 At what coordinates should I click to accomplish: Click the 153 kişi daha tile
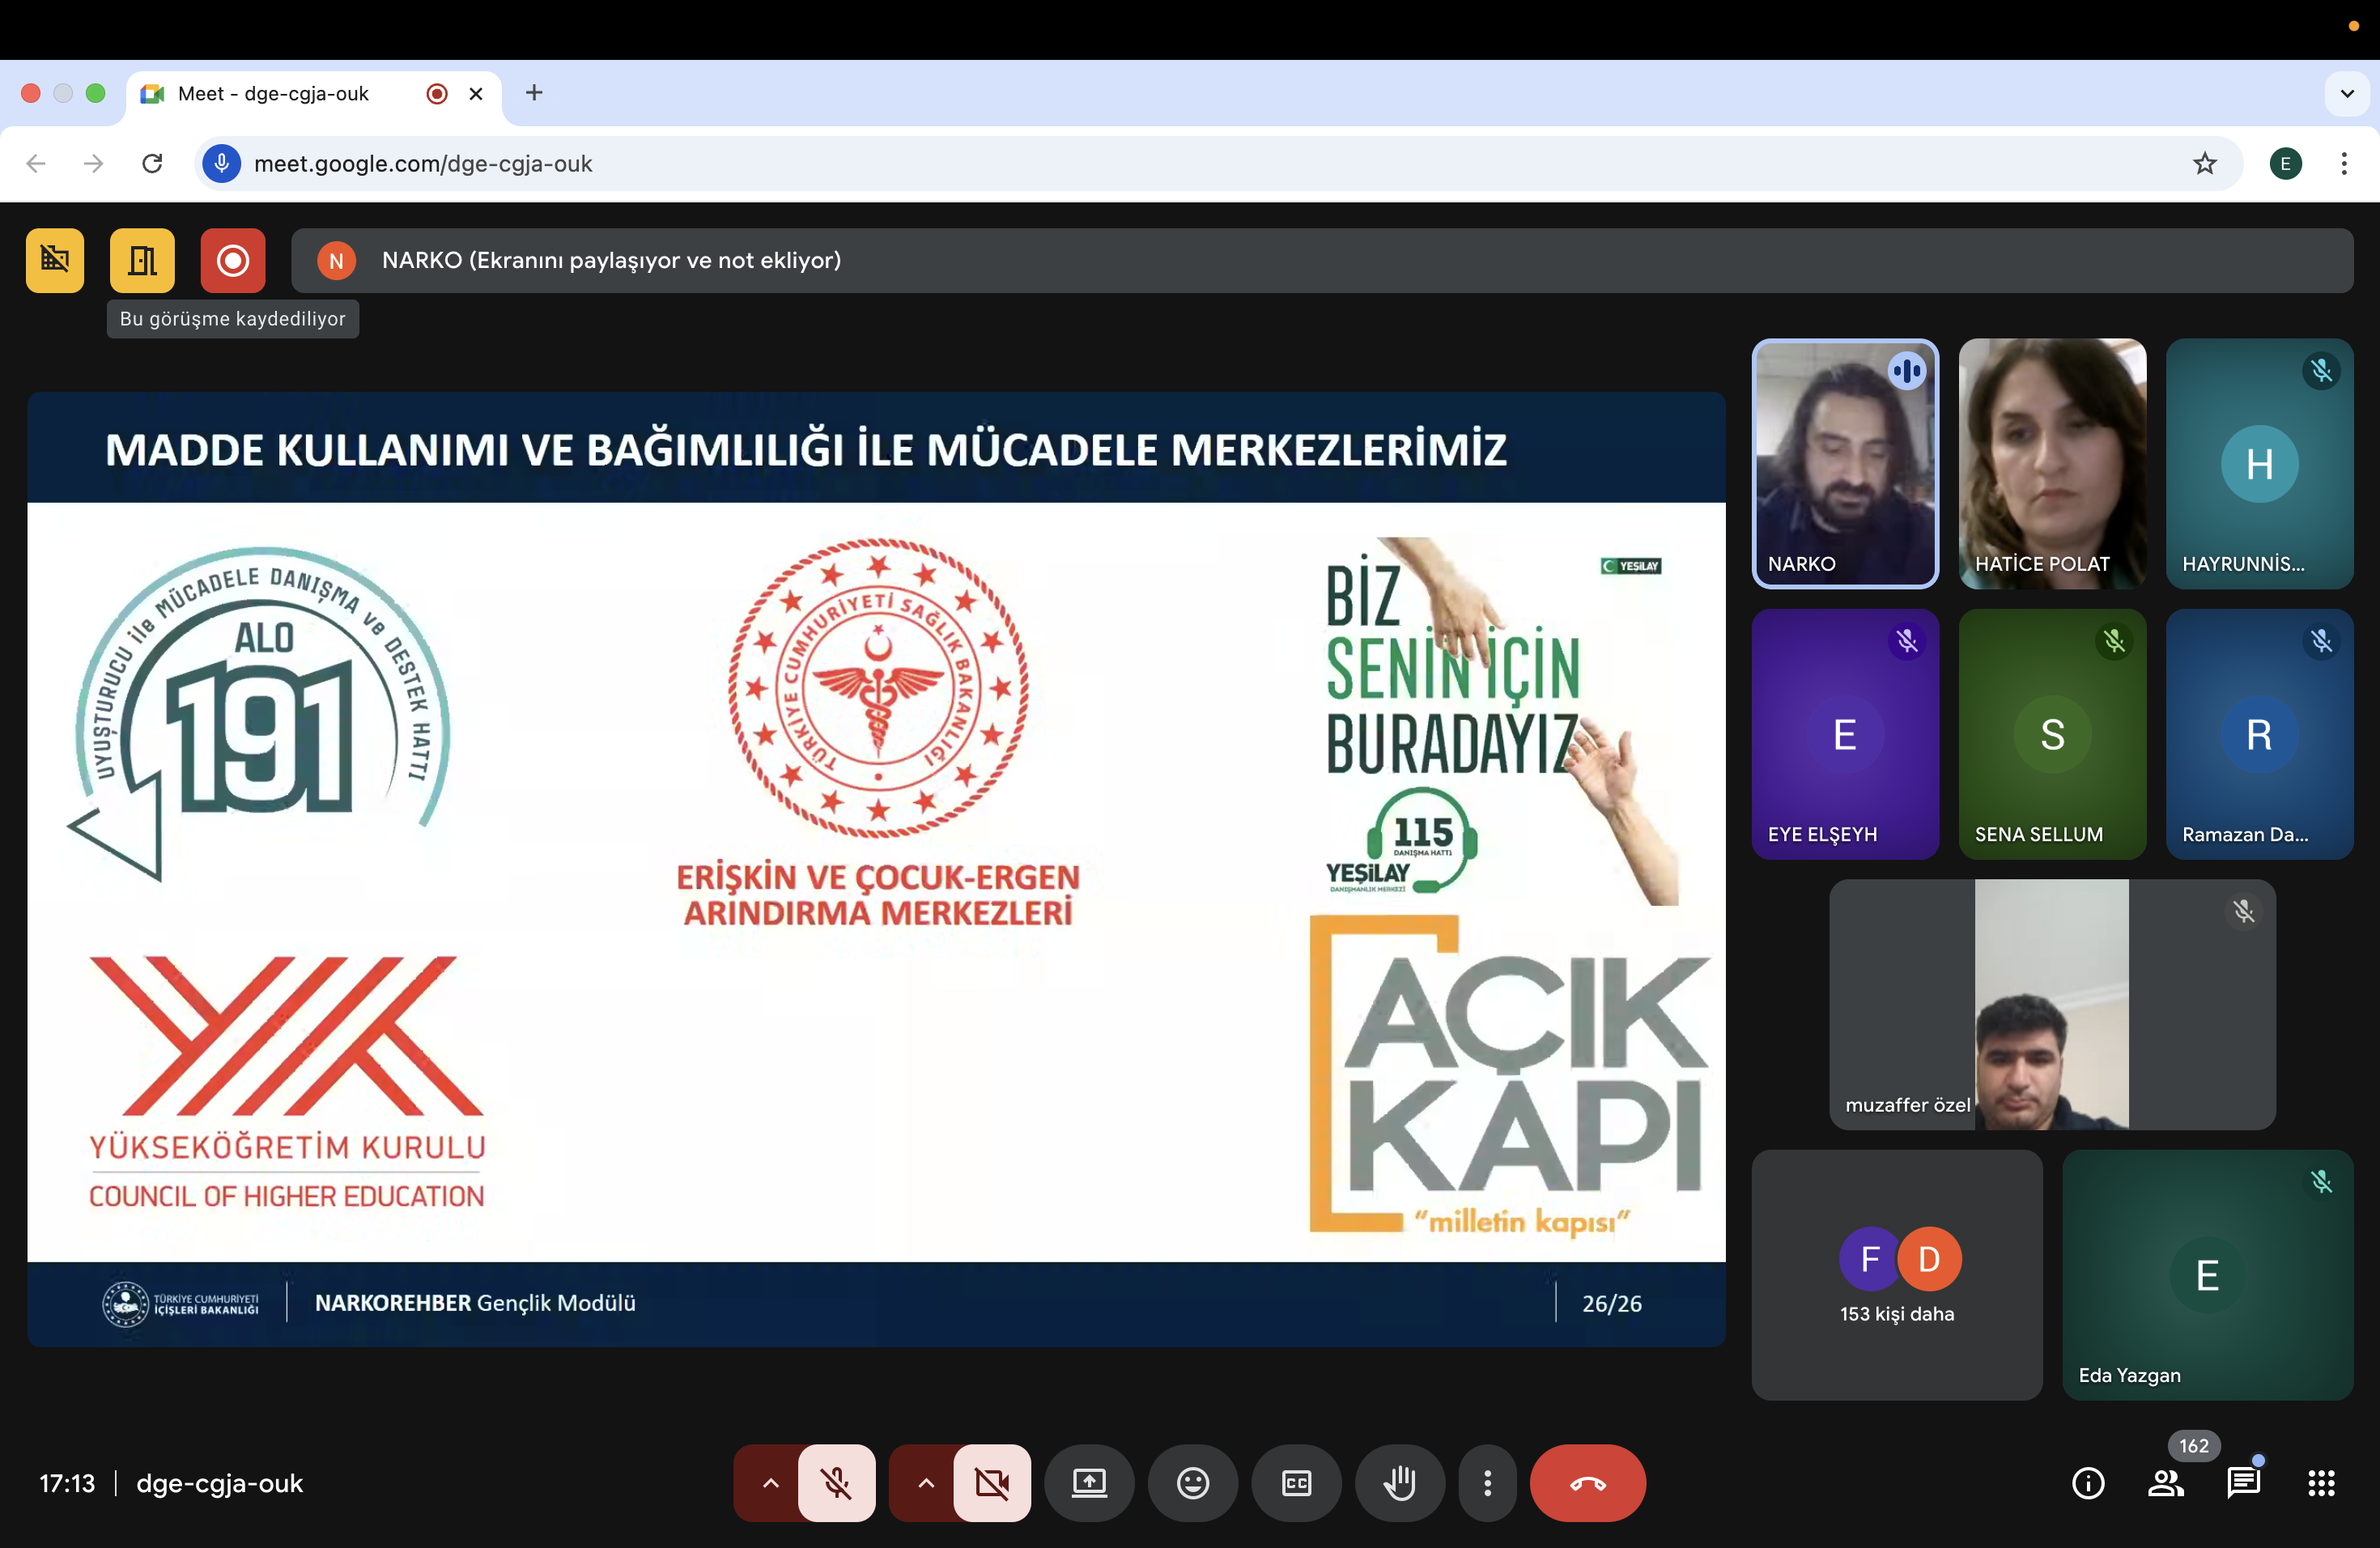(1896, 1274)
